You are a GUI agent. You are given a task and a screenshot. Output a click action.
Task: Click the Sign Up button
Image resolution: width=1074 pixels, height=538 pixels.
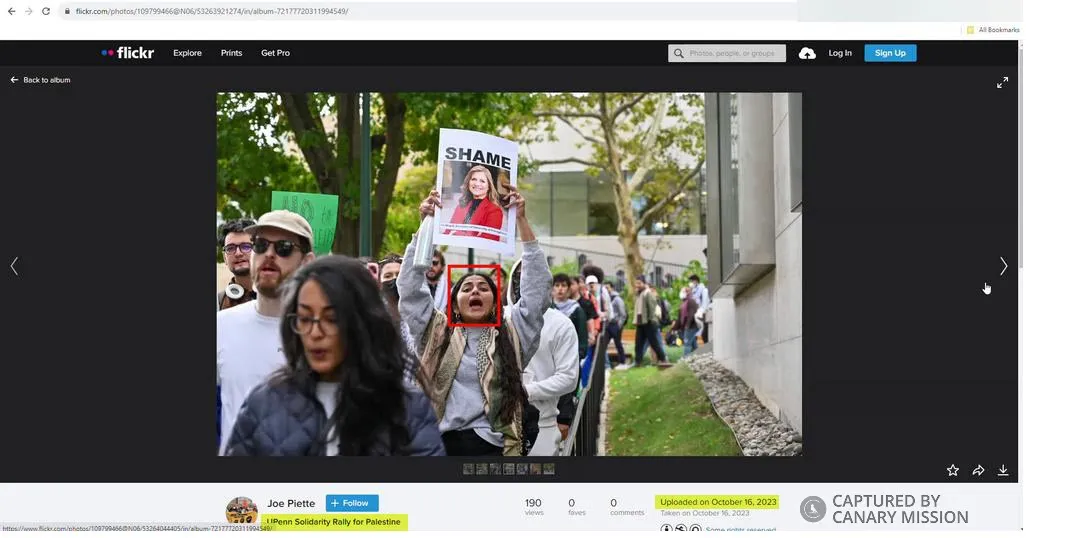tap(890, 53)
